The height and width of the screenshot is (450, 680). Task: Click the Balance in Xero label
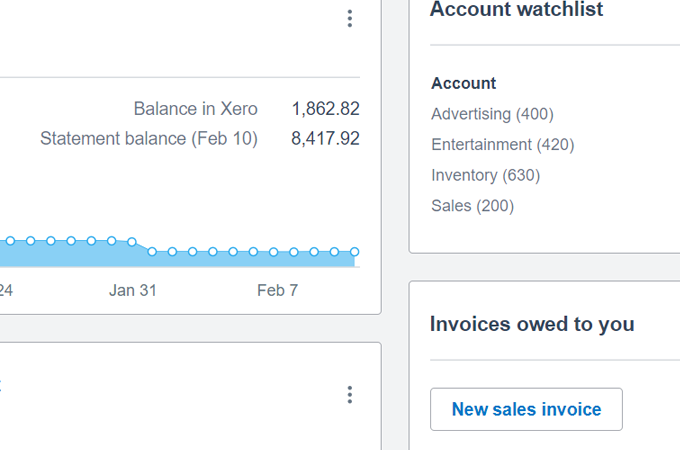[x=195, y=109]
